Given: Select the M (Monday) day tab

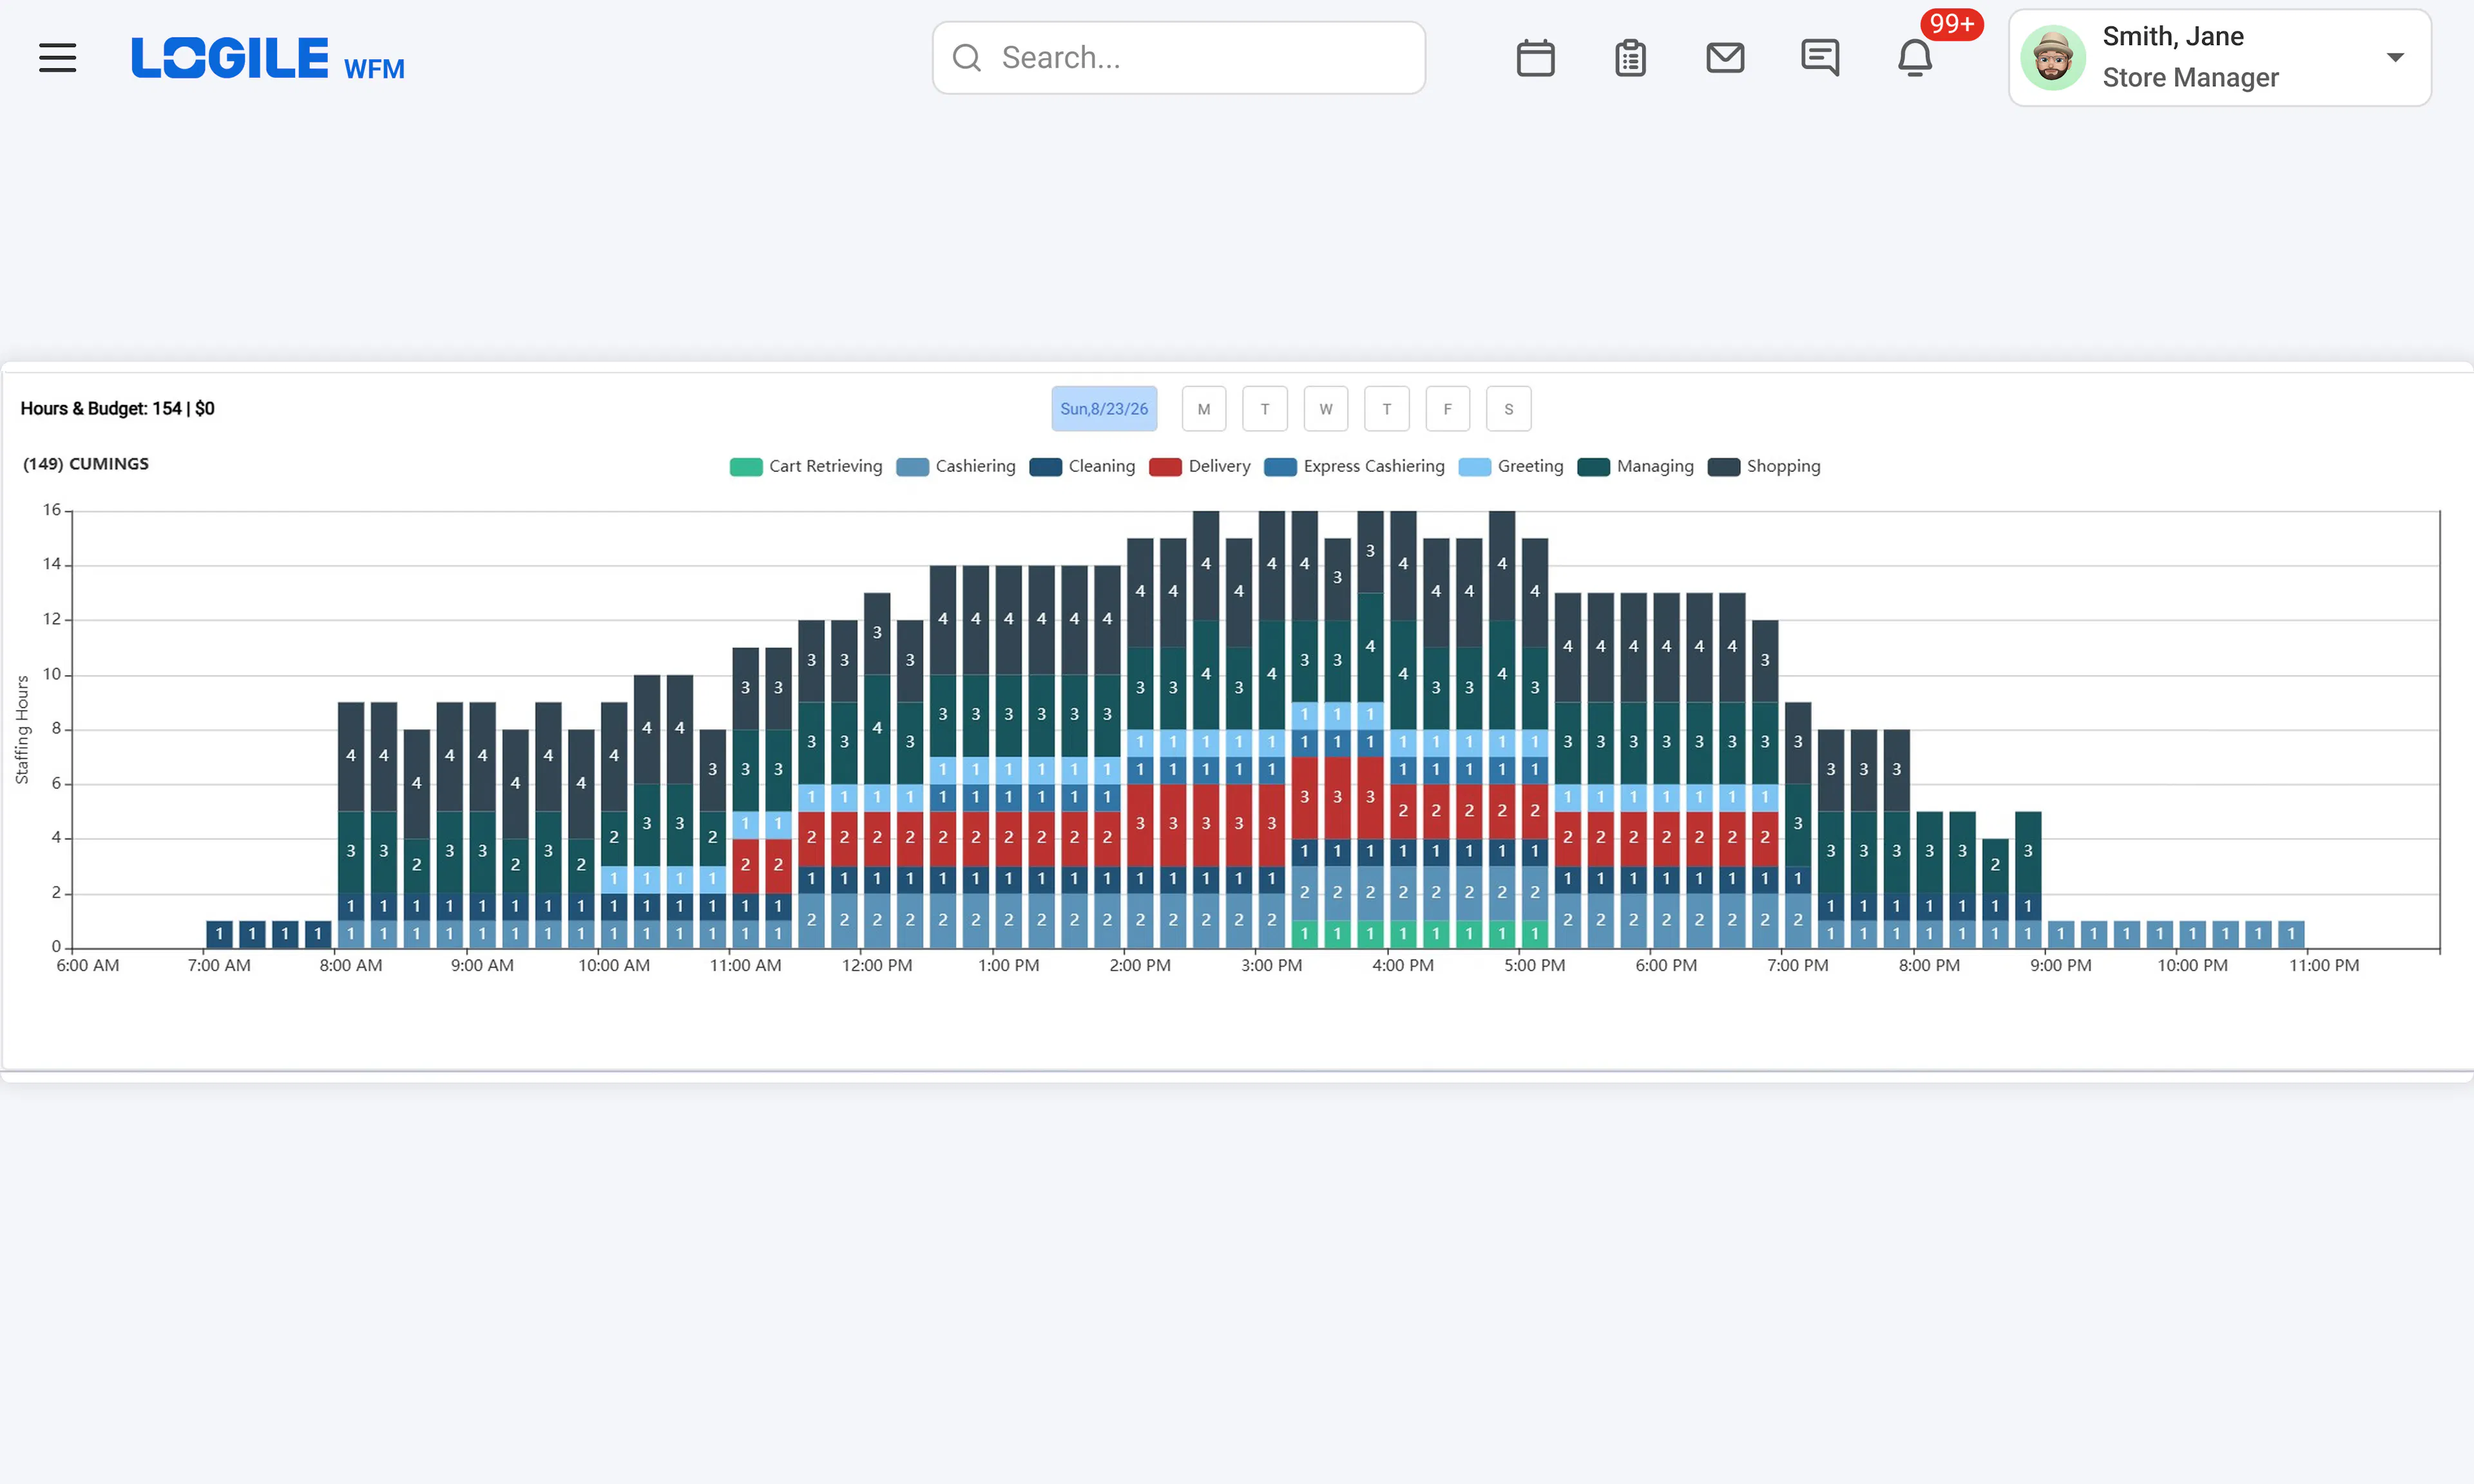Looking at the screenshot, I should (x=1204, y=409).
